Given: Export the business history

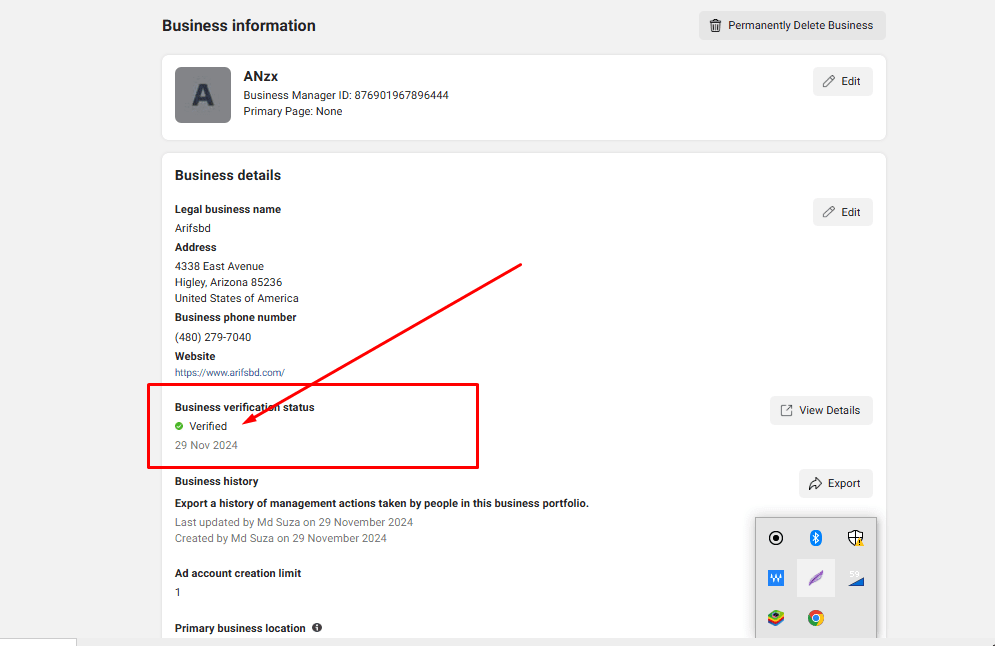Looking at the screenshot, I should pyautogui.click(x=835, y=483).
